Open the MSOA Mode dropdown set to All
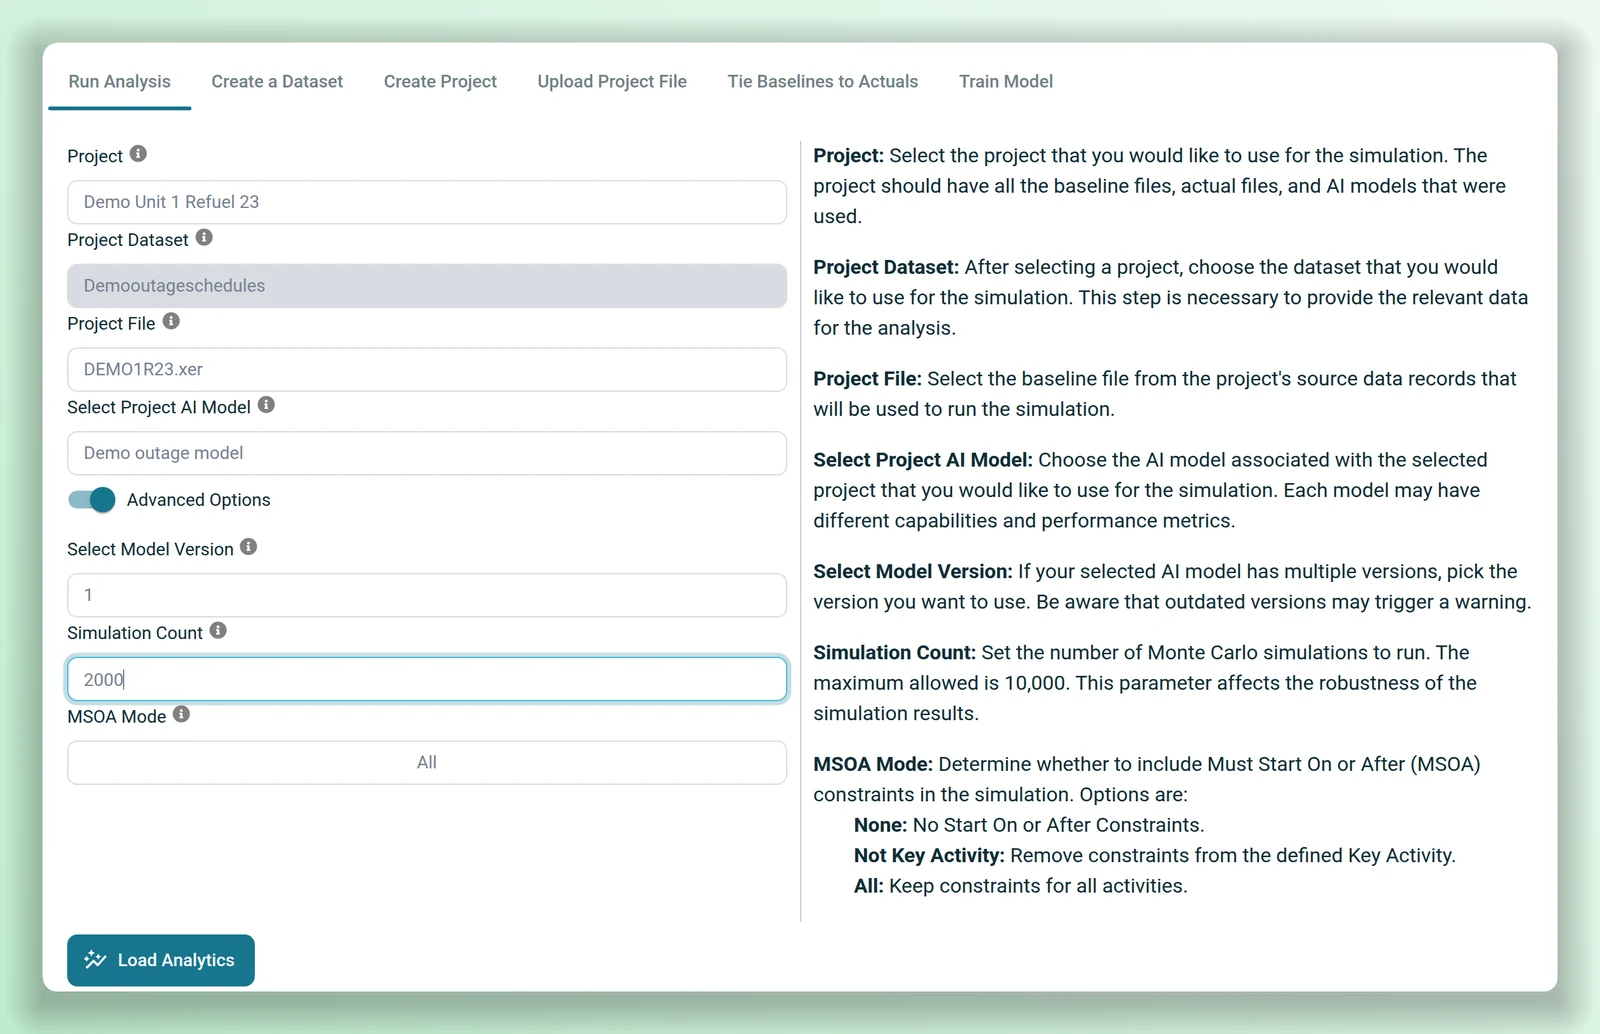Viewport: 1600px width, 1034px height. pos(427,762)
